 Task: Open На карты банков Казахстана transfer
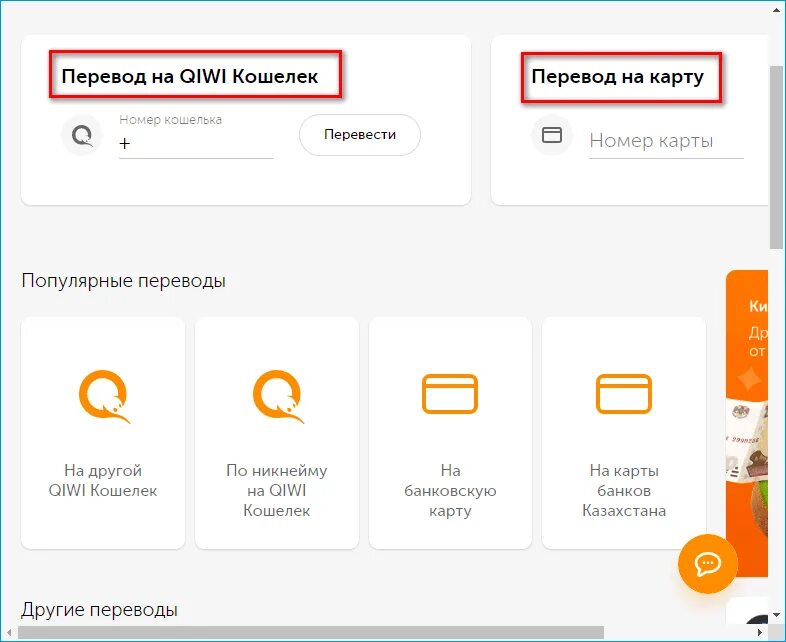[x=624, y=433]
